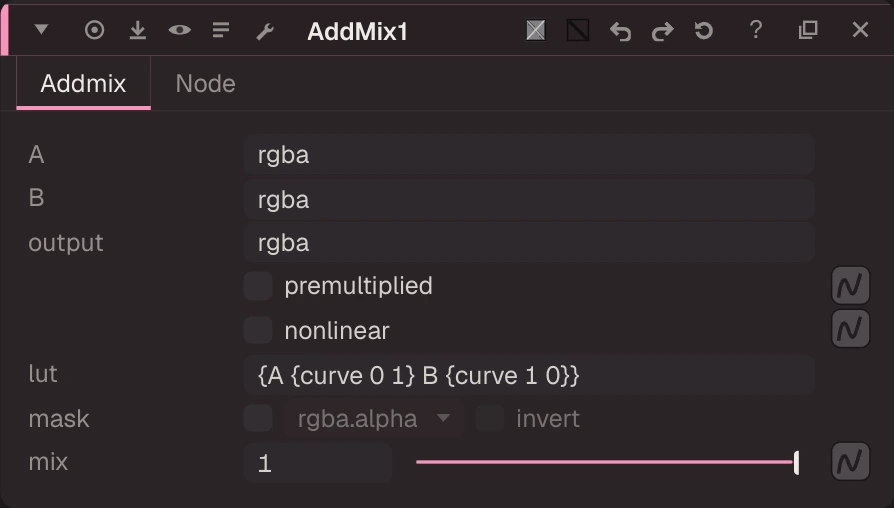
Task: Enable the premultiplied checkbox
Action: click(258, 286)
